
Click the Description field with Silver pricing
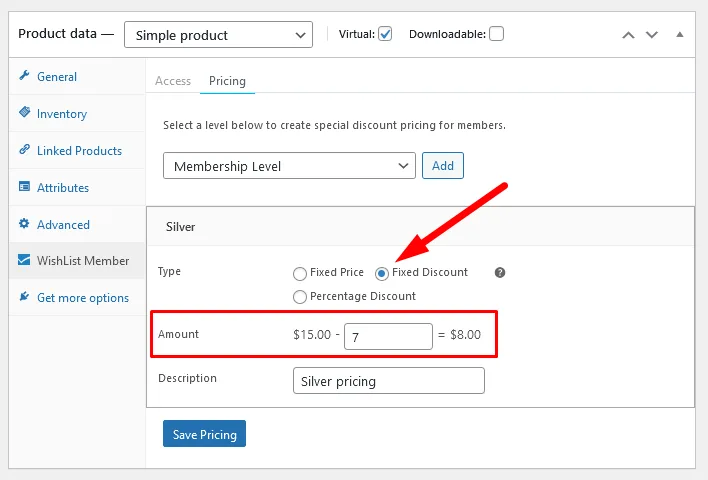[x=388, y=381]
